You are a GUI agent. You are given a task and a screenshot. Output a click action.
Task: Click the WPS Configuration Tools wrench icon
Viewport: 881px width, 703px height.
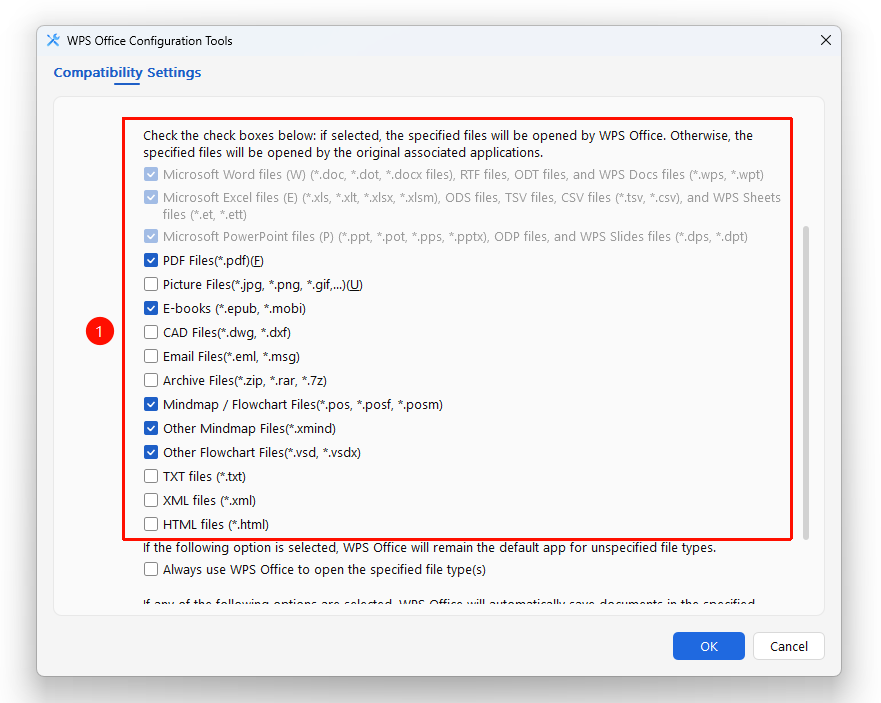pyautogui.click(x=53, y=40)
